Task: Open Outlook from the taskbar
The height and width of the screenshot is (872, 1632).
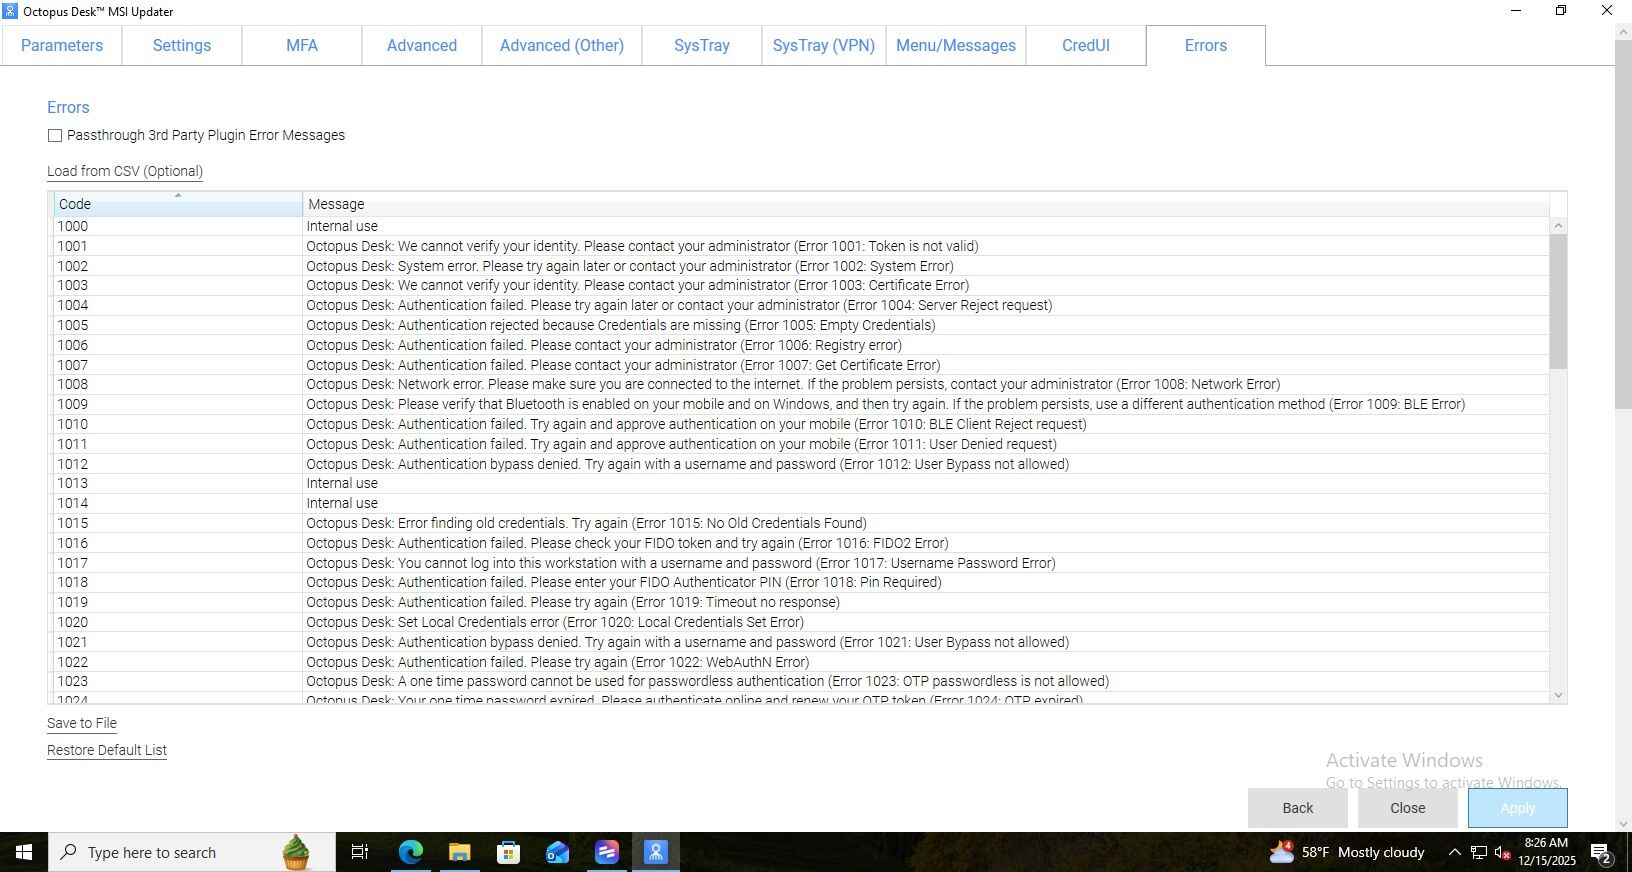Action: pos(557,852)
